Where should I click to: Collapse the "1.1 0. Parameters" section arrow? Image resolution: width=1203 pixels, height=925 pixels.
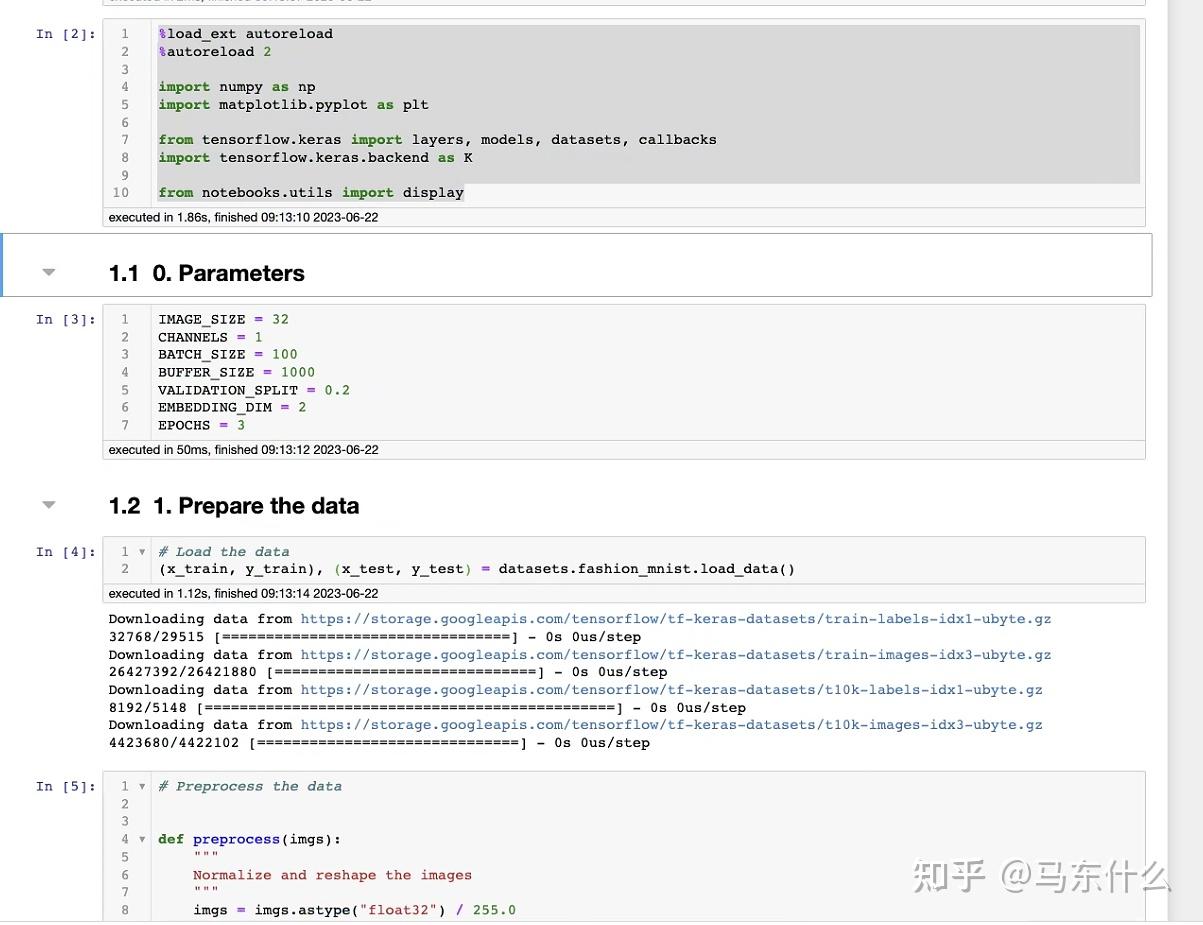click(x=48, y=272)
